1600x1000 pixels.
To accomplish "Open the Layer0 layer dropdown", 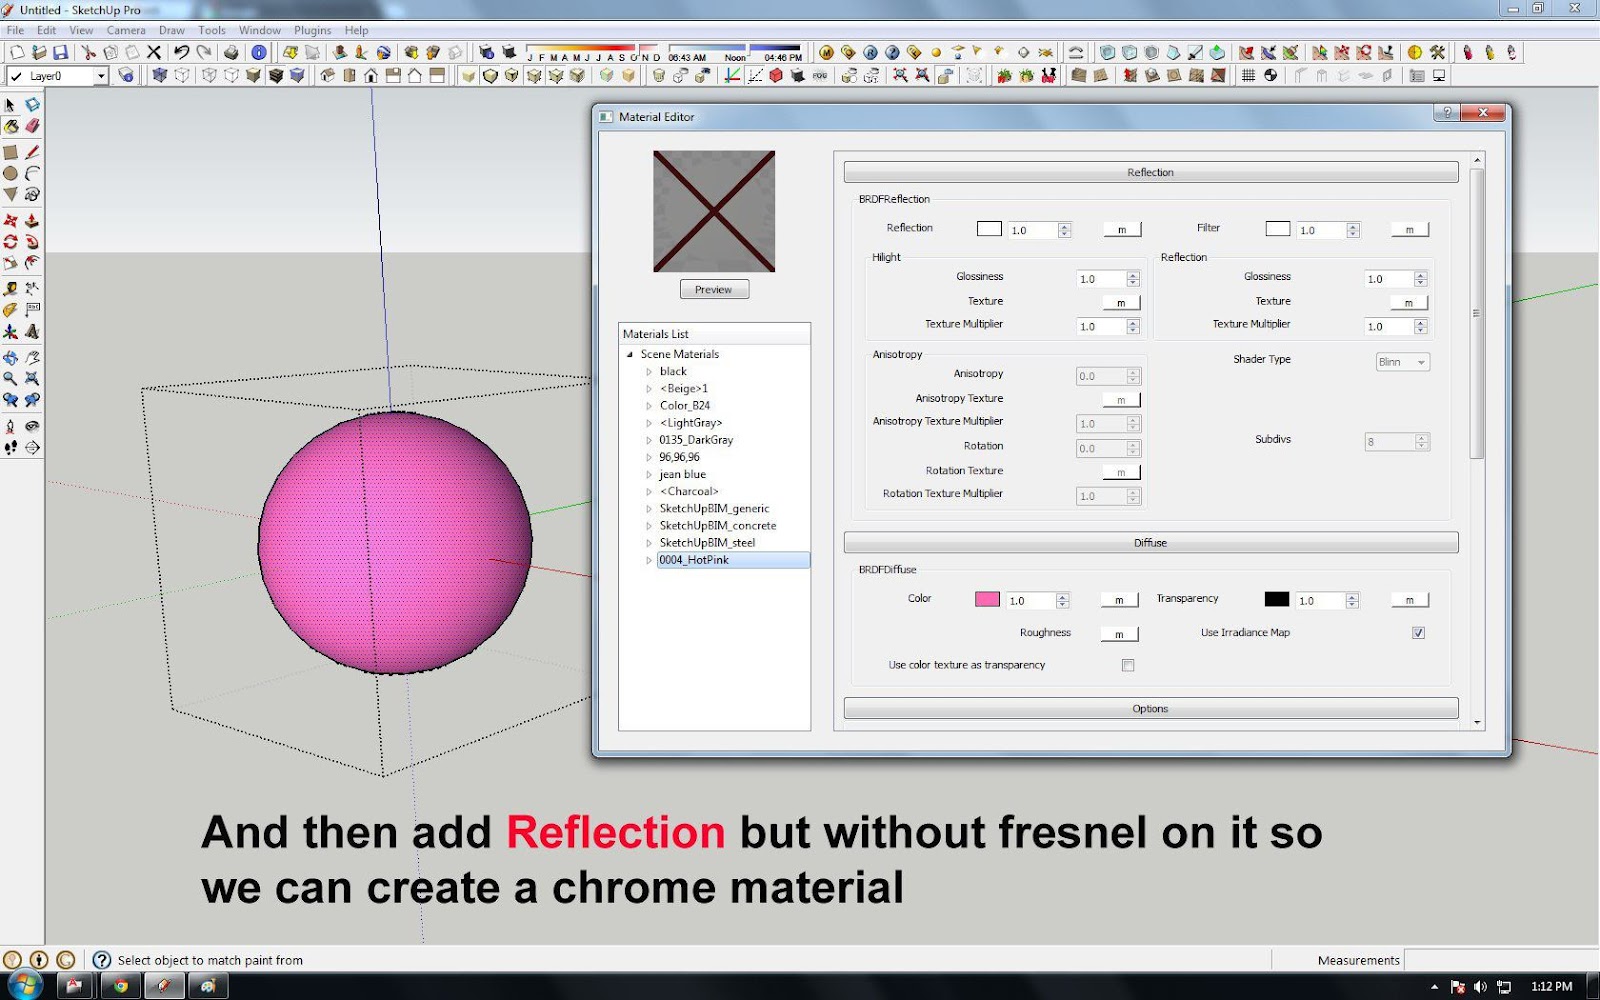I will coord(101,76).
